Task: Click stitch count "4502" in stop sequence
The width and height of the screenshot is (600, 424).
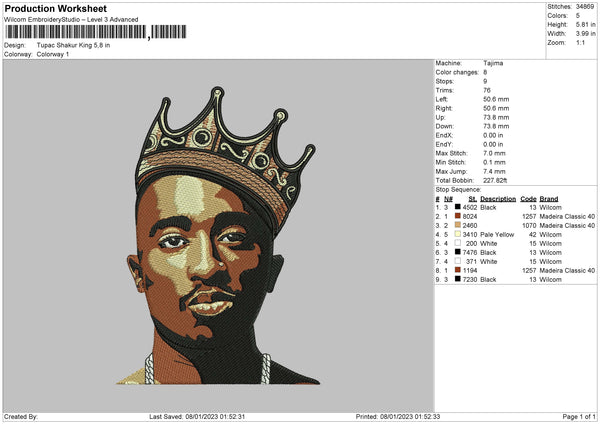Action: pyautogui.click(x=470, y=207)
